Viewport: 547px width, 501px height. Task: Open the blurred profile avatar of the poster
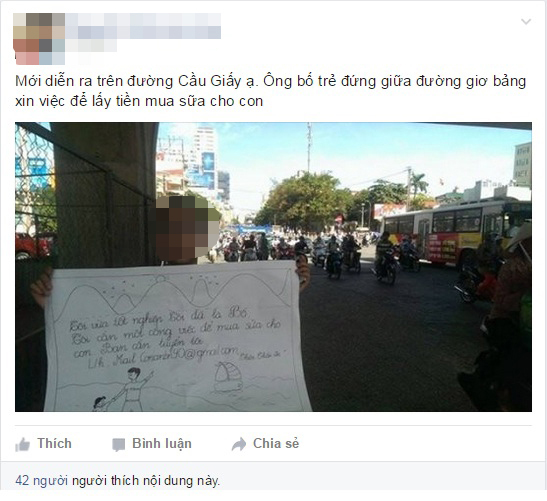click(x=39, y=39)
